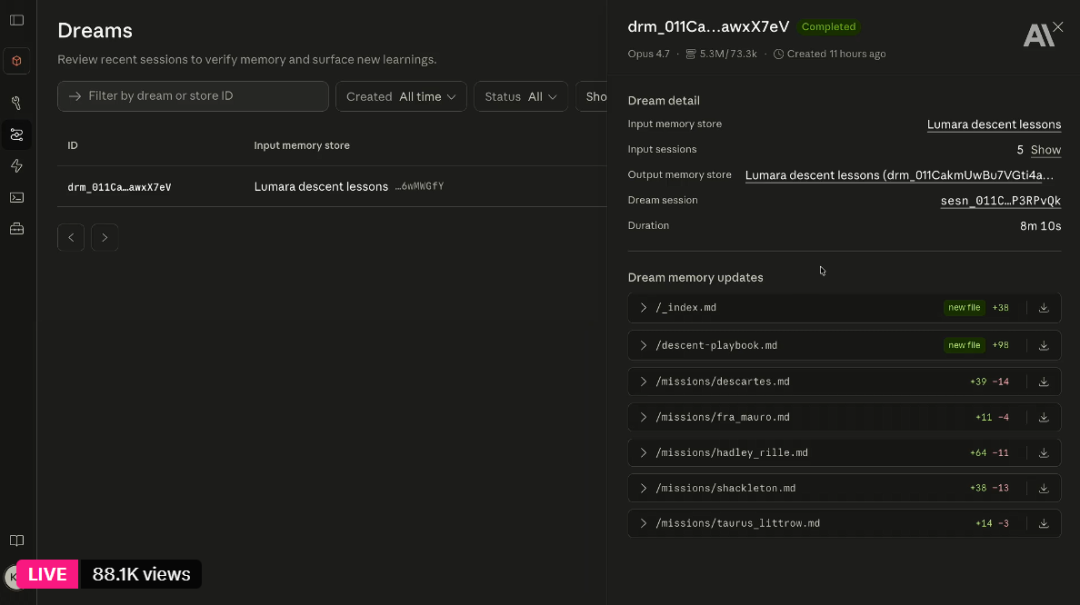Toggle the sidebar panel icon
This screenshot has width=1080, height=605.
click(17, 20)
